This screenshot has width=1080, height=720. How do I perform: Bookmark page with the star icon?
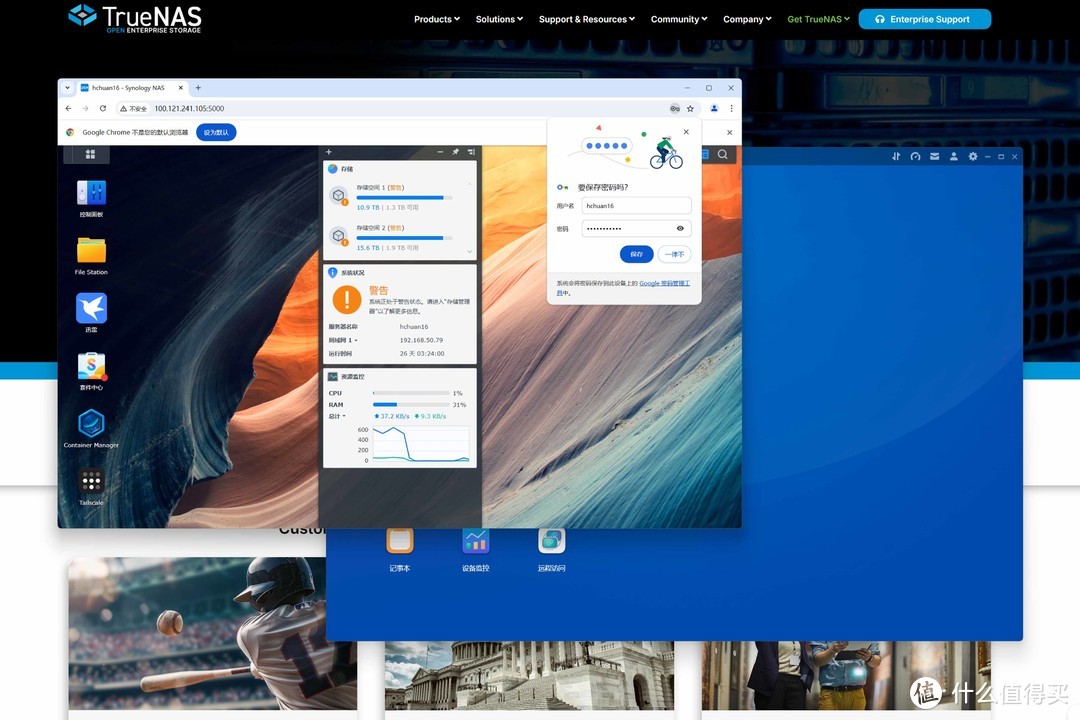pyautogui.click(x=690, y=108)
